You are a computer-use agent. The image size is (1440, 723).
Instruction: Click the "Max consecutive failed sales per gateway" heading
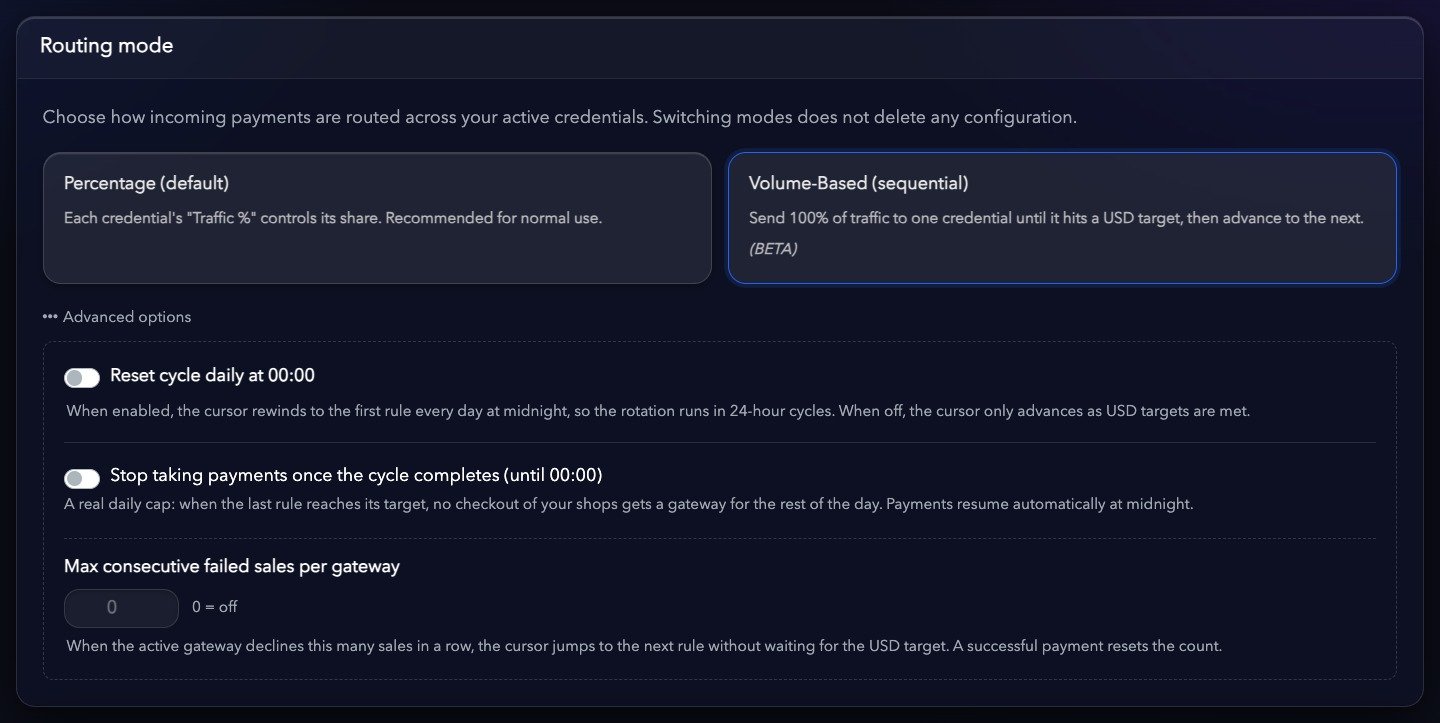click(232, 566)
